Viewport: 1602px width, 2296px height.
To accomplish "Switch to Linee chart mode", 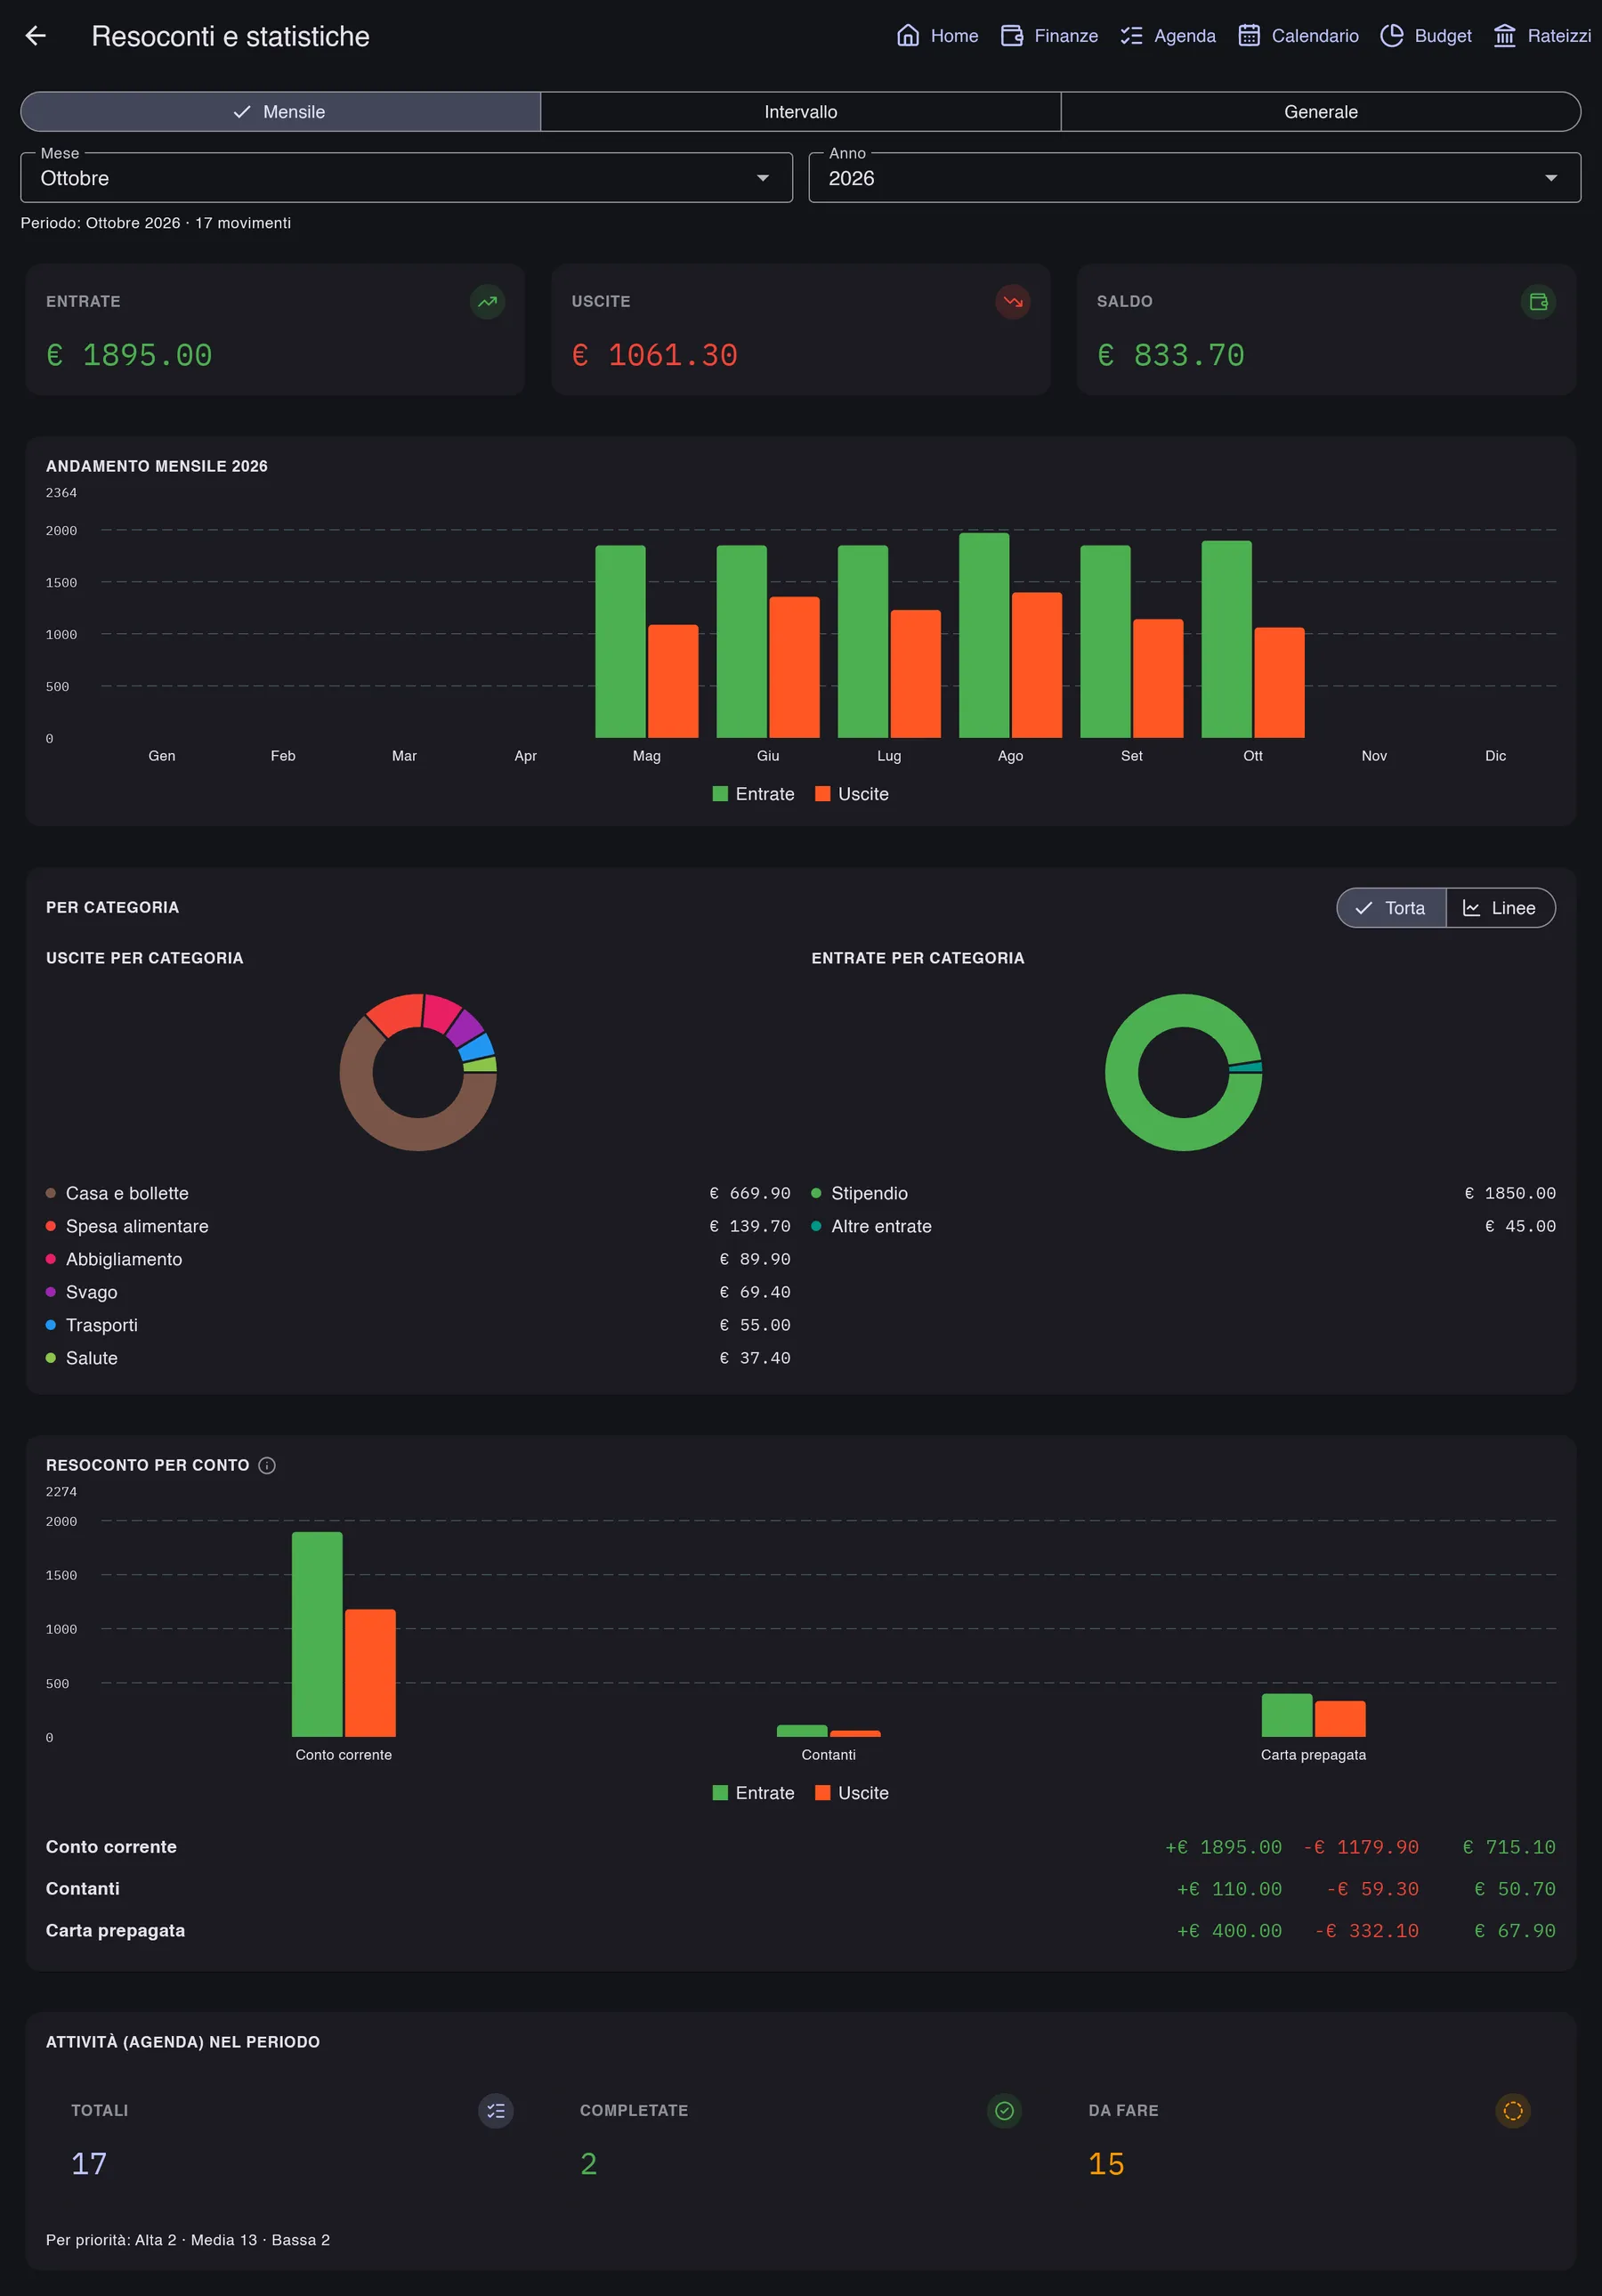I will [x=1500, y=908].
